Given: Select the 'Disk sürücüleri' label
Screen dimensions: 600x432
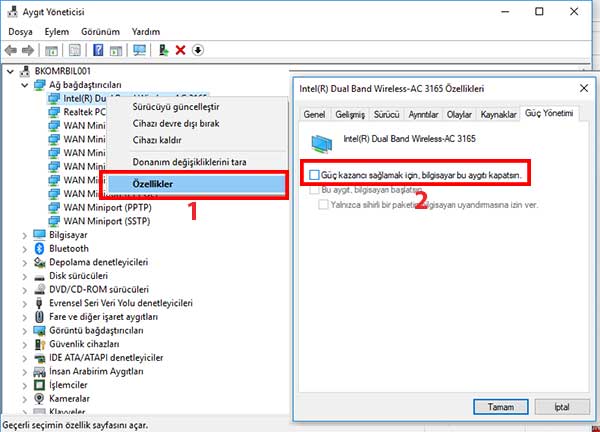Looking at the screenshot, I should pos(78,276).
